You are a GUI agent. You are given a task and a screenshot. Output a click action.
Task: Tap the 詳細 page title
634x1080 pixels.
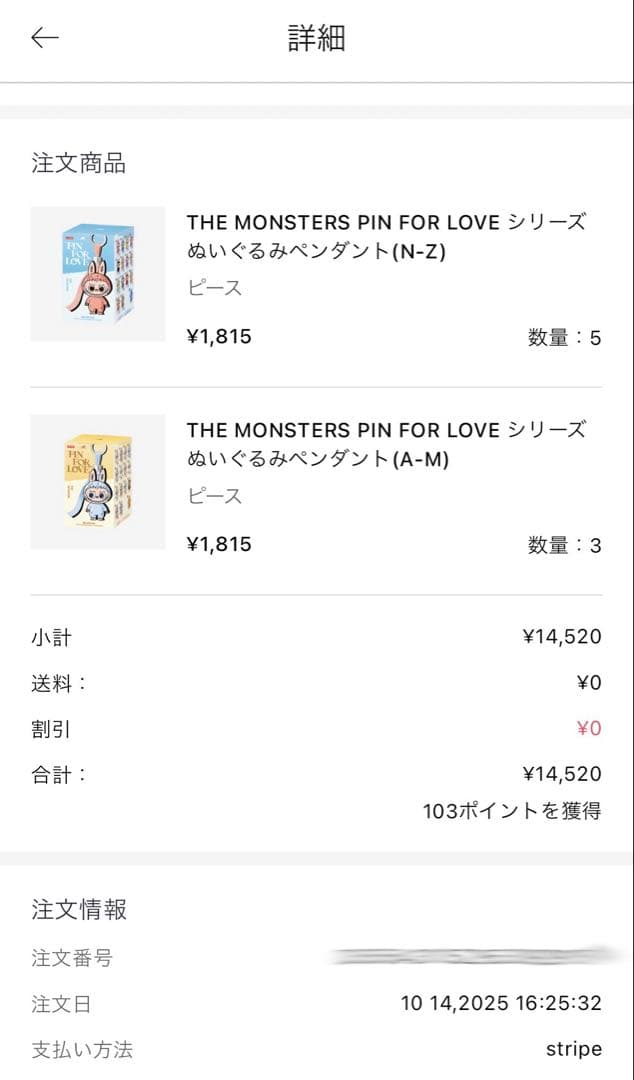click(x=316, y=39)
